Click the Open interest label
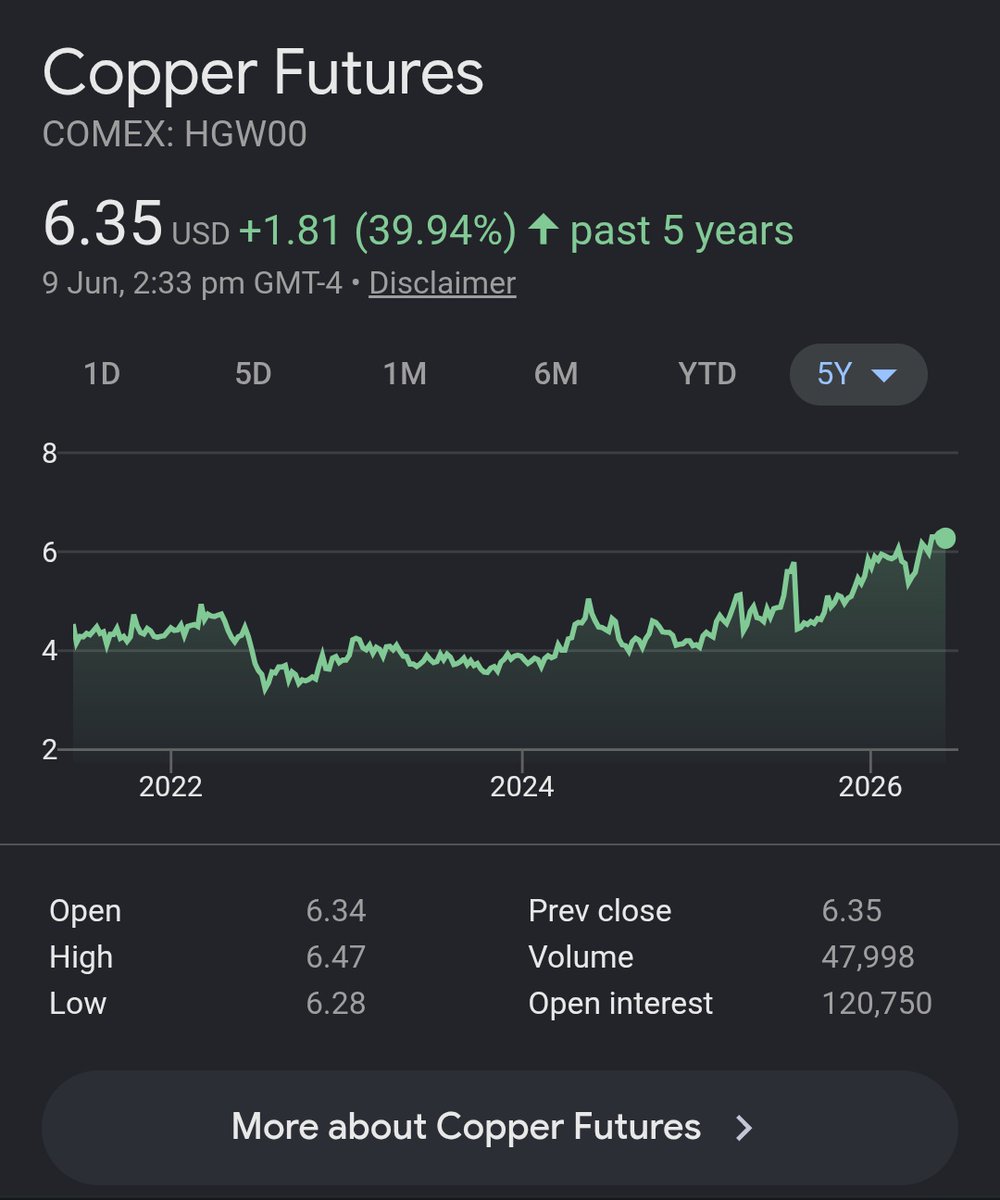The width and height of the screenshot is (1000, 1200). (x=621, y=1003)
